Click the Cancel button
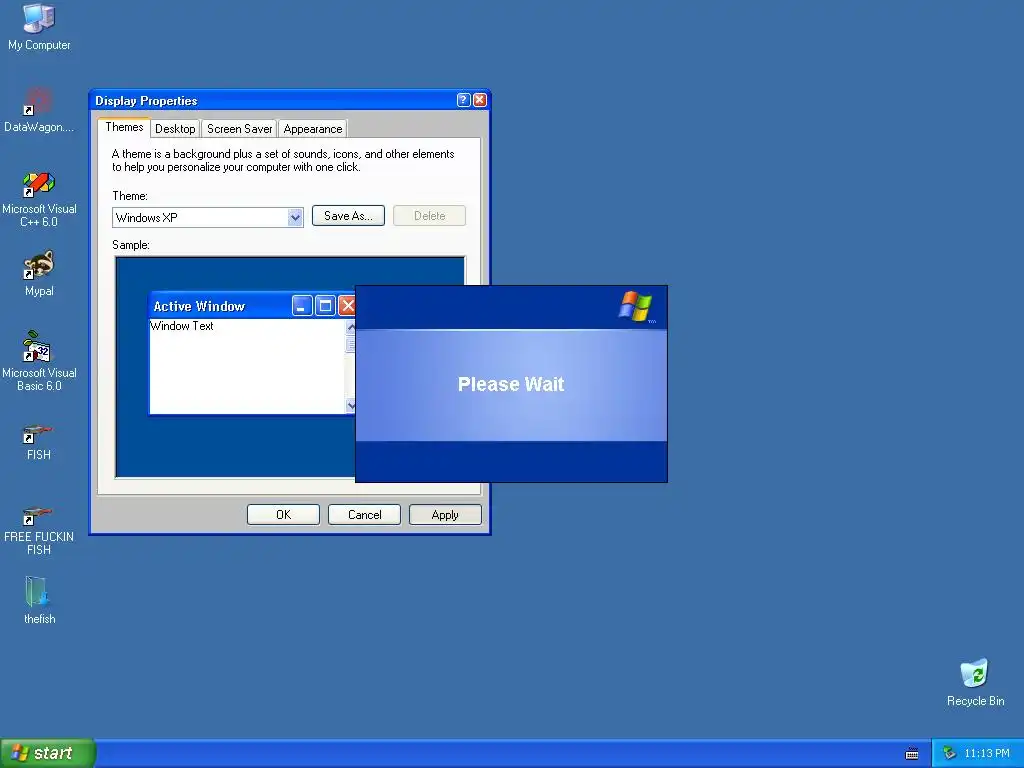 364,515
